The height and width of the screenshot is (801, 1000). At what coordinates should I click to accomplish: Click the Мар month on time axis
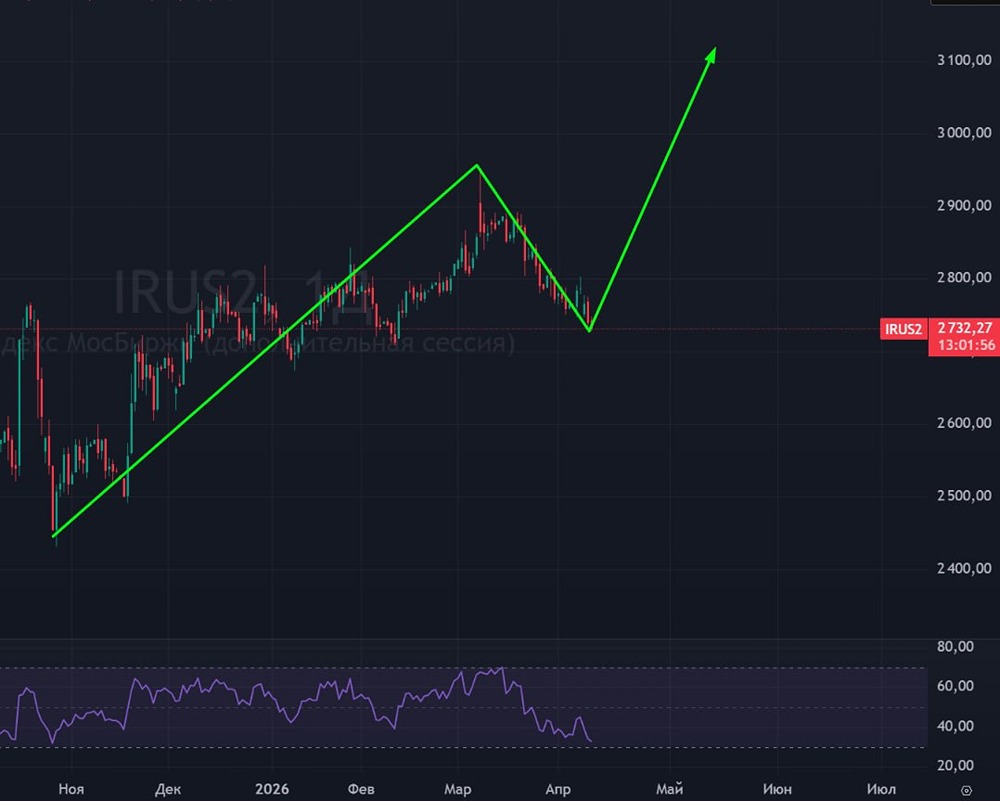(458, 790)
